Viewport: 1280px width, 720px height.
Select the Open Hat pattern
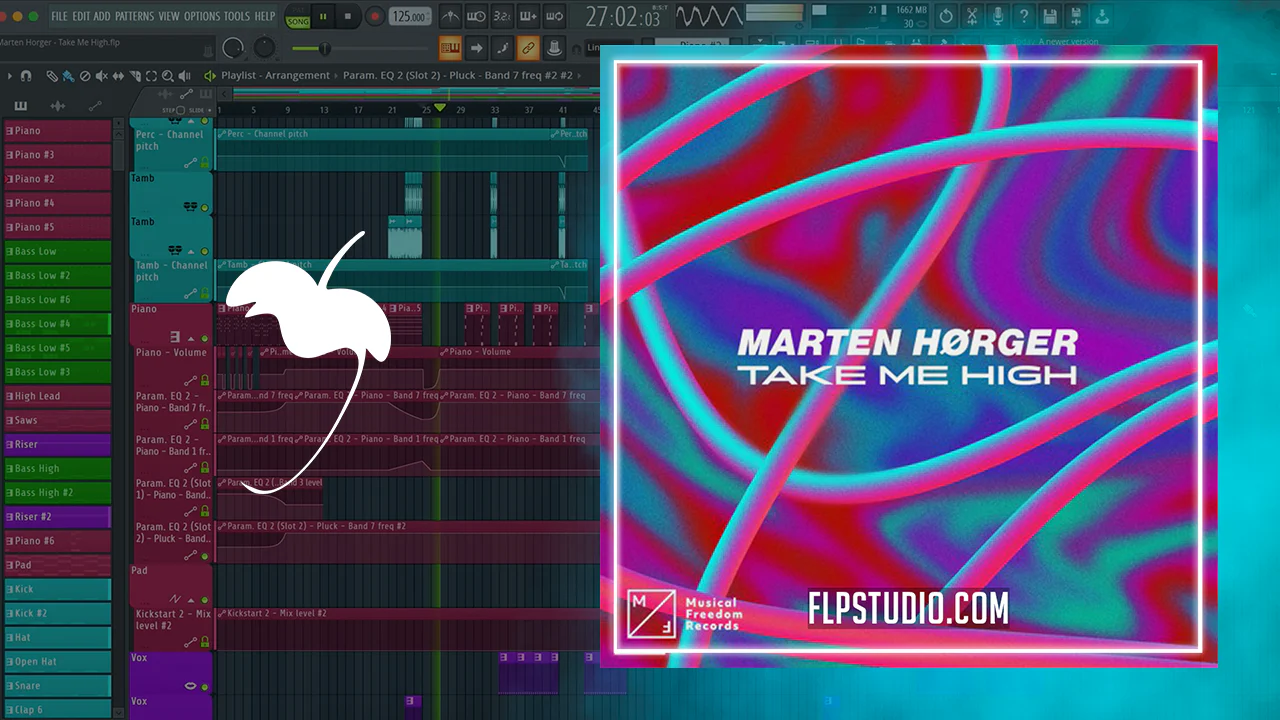(57, 662)
